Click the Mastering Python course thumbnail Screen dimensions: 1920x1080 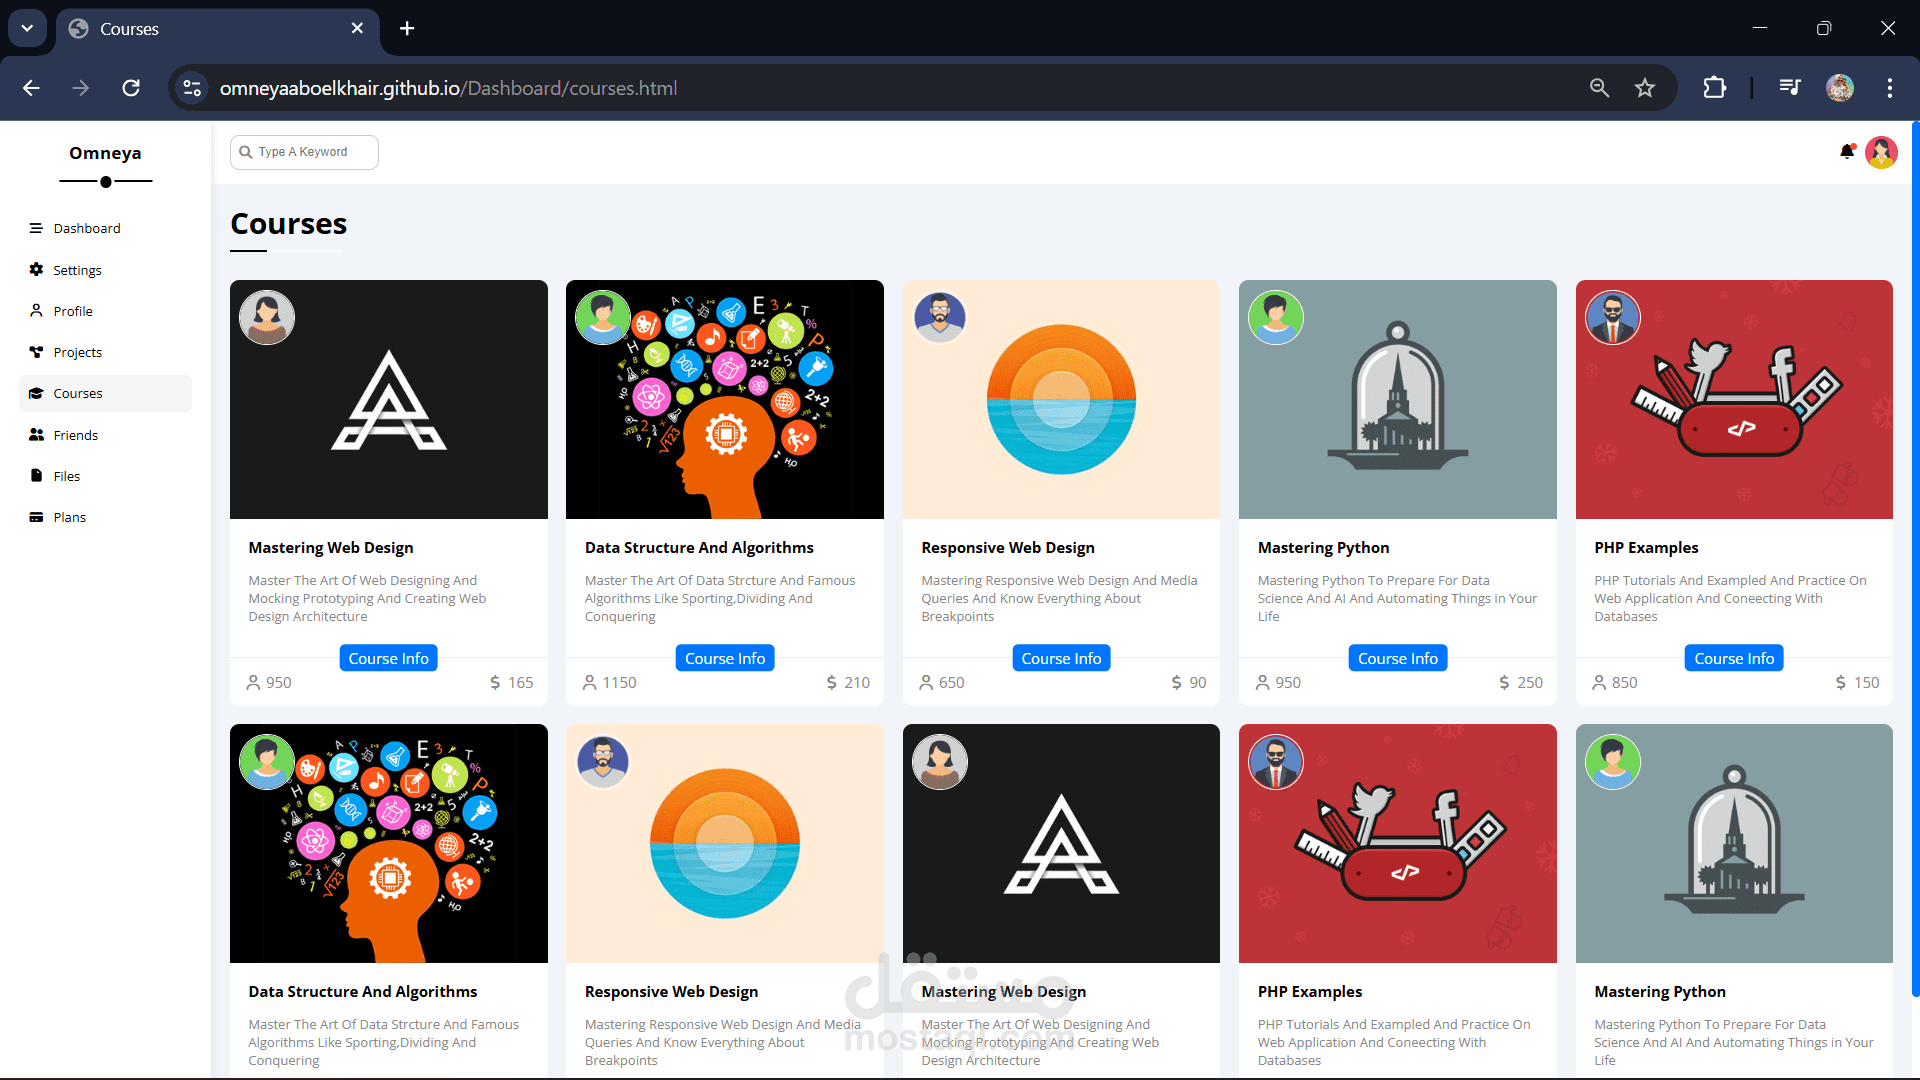pyautogui.click(x=1397, y=400)
